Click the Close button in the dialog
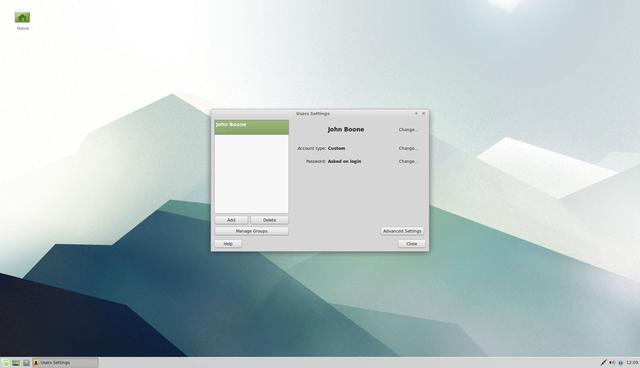Screen dimensions: 640x368 412,244
